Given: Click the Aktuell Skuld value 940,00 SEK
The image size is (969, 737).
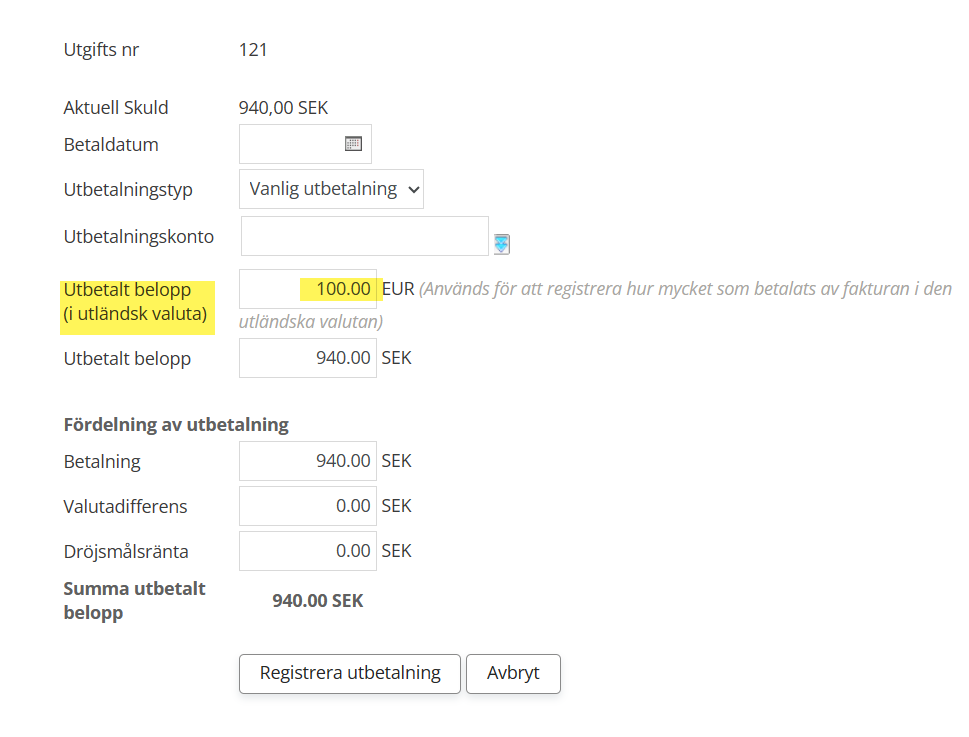Looking at the screenshot, I should pos(283,108).
